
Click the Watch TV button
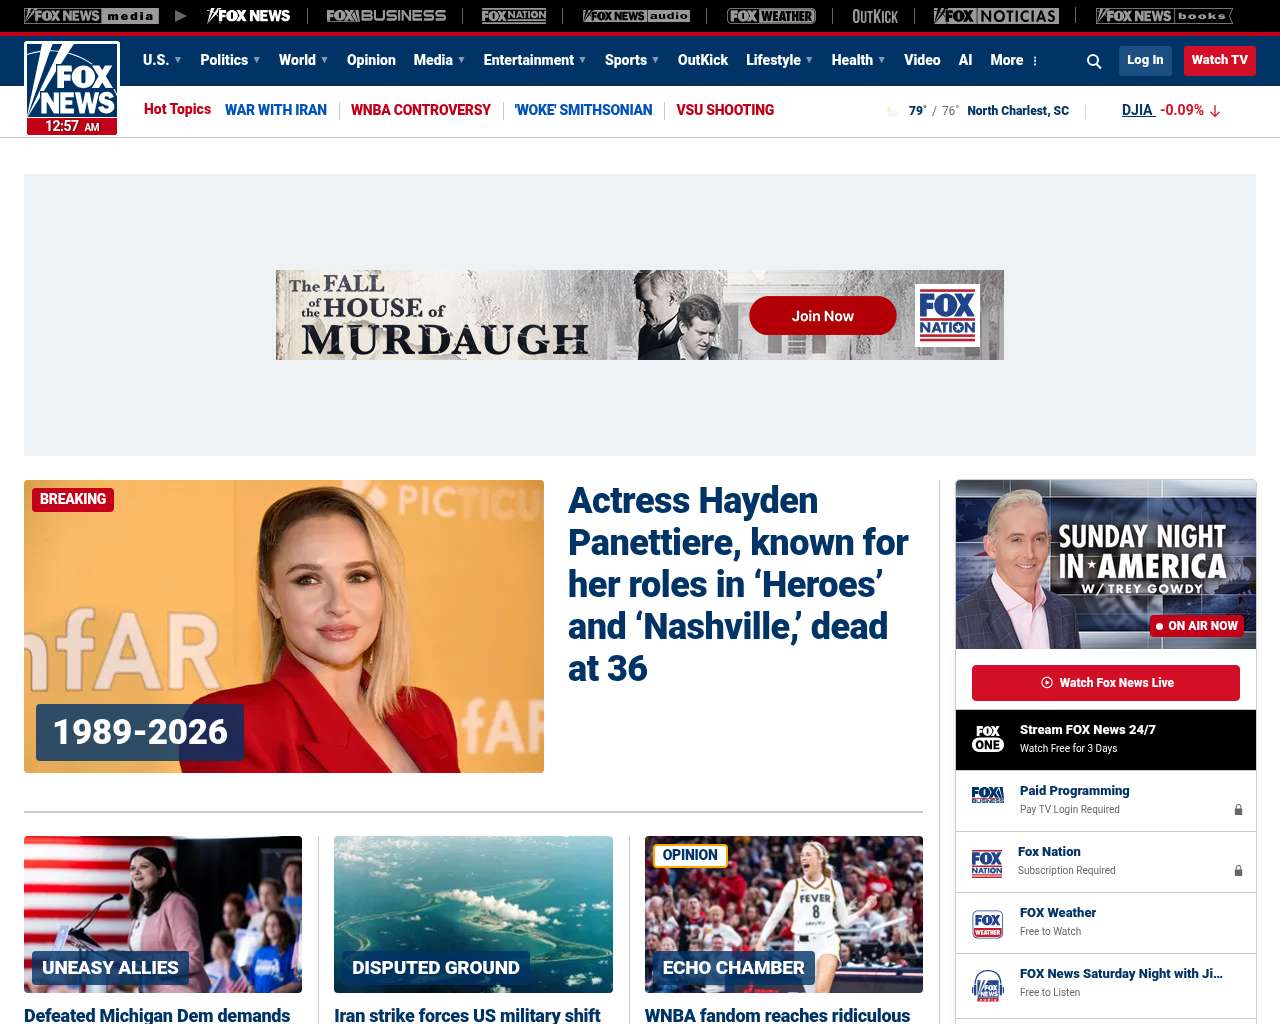pos(1220,60)
